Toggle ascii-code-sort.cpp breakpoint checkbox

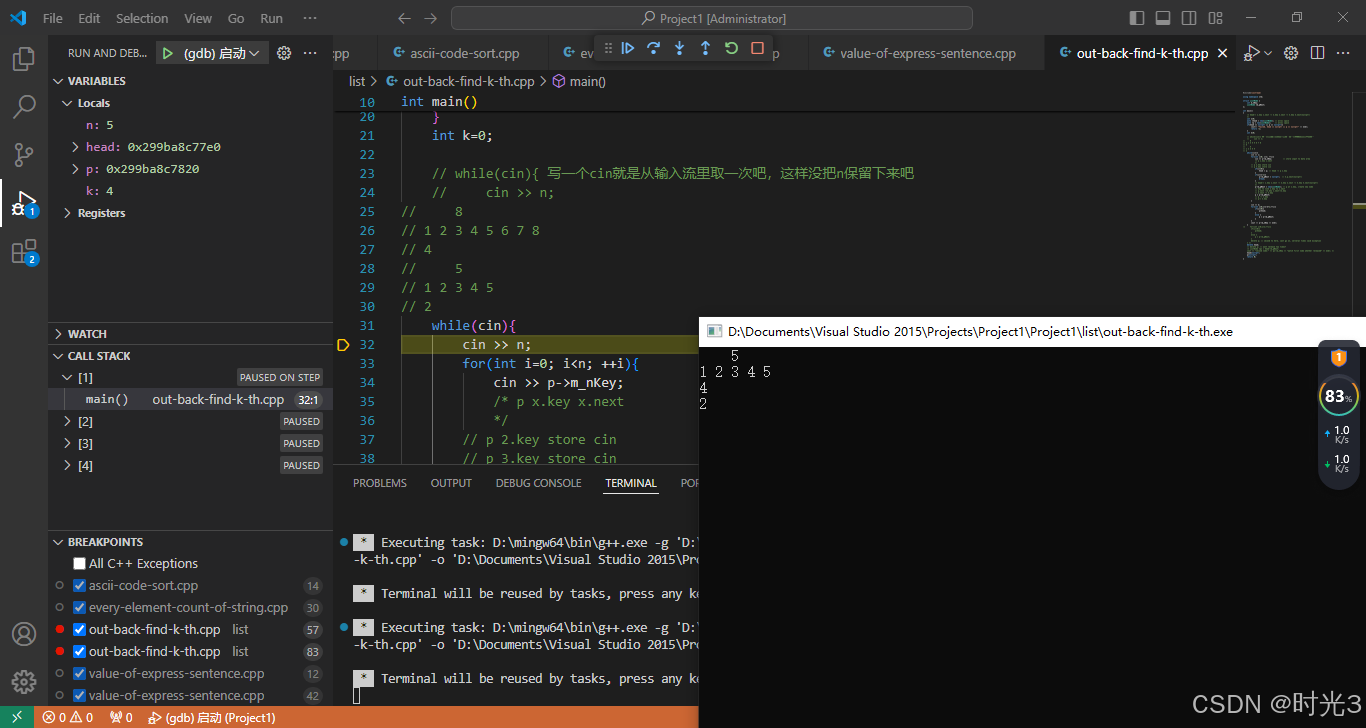tap(79, 586)
